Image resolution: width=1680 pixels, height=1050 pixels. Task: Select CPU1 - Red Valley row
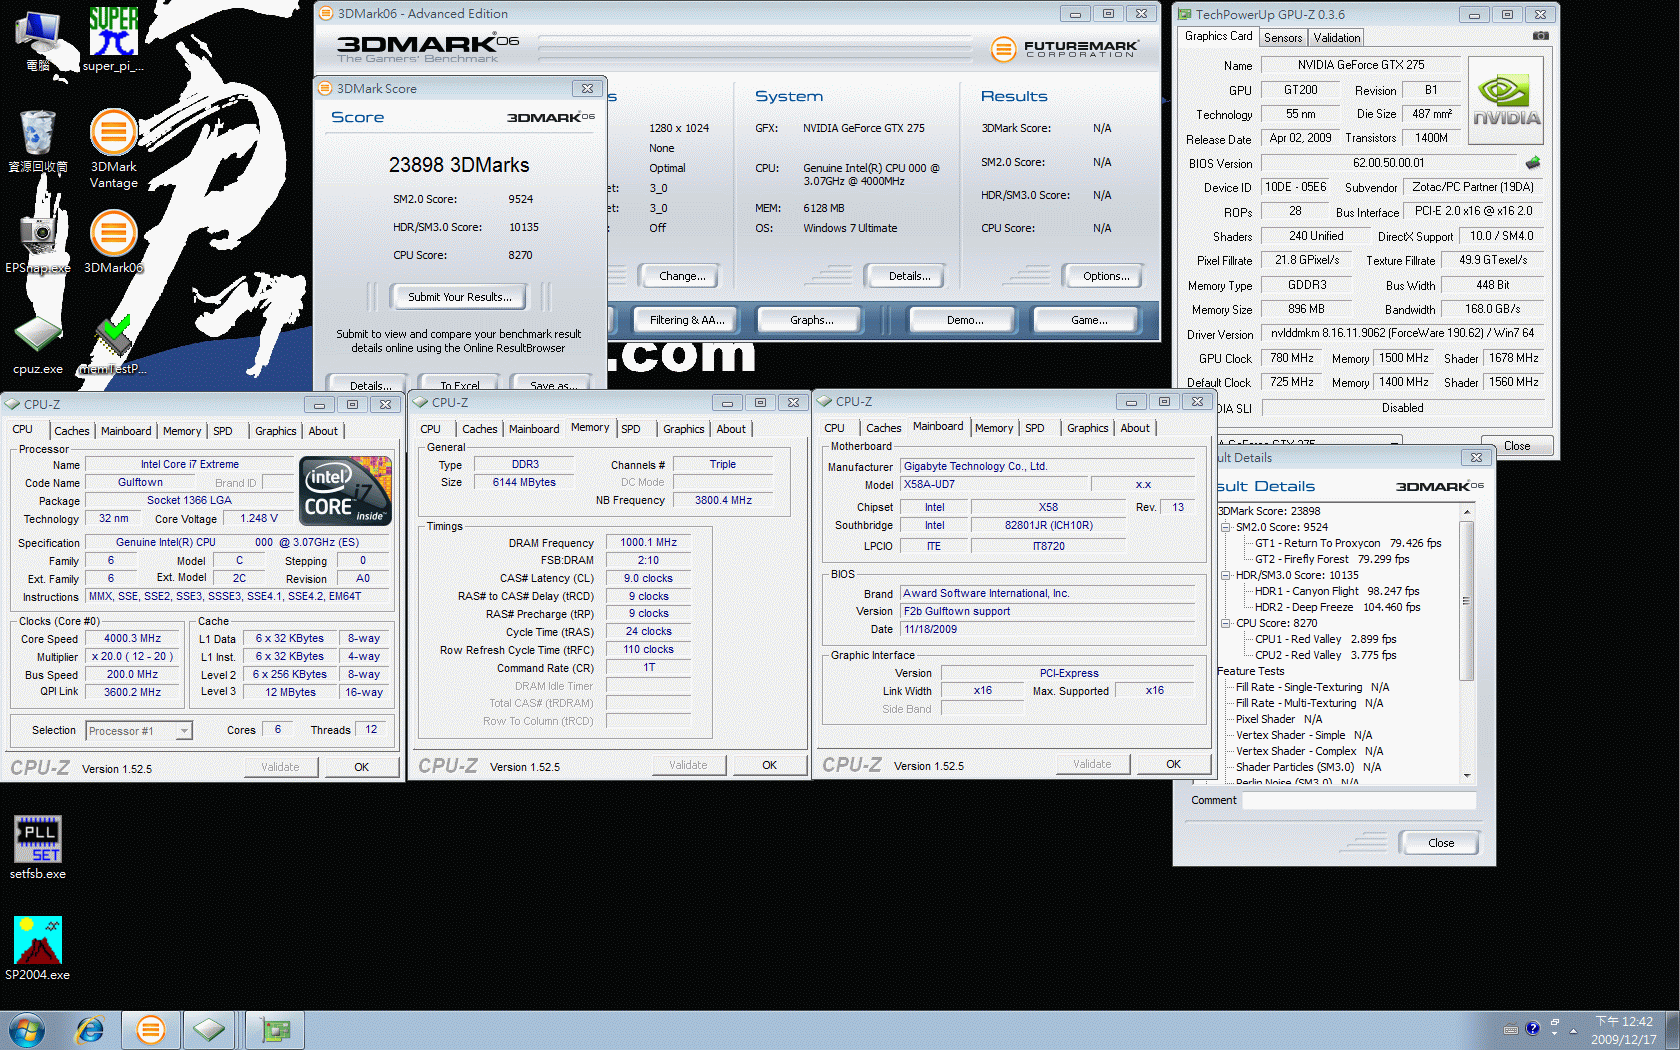pos(1325,639)
